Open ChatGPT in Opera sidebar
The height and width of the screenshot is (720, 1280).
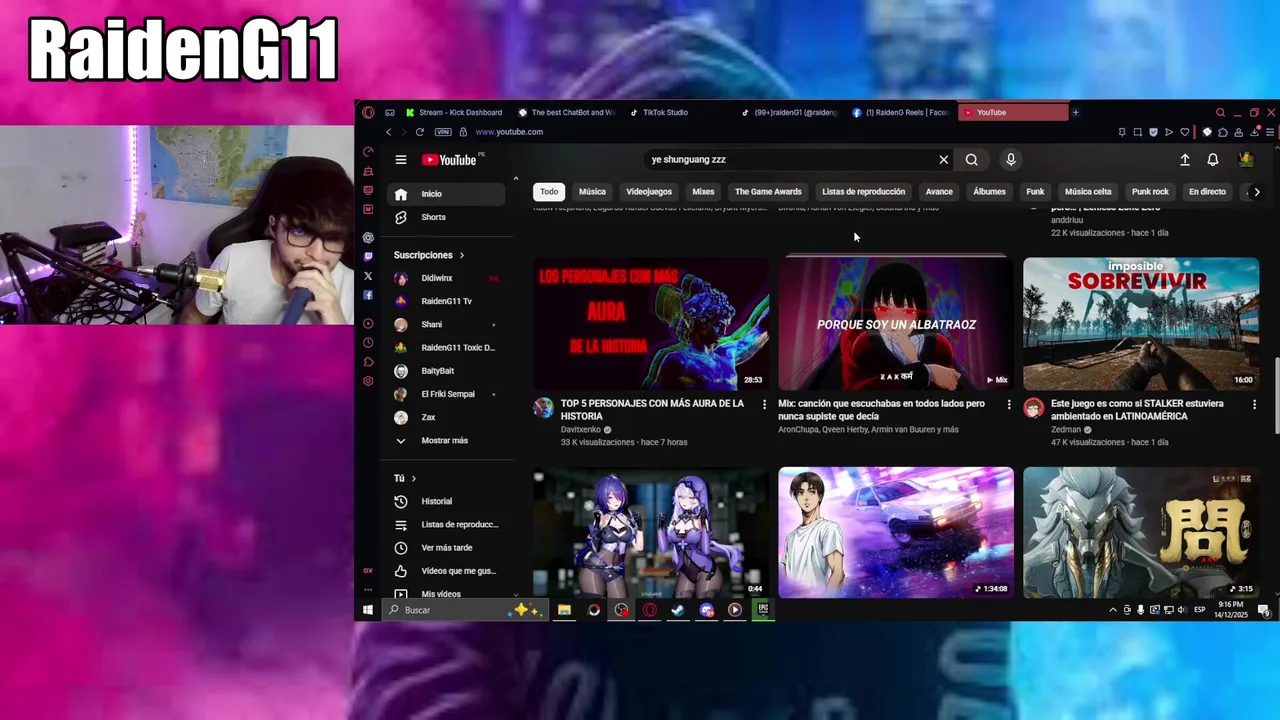(368, 237)
